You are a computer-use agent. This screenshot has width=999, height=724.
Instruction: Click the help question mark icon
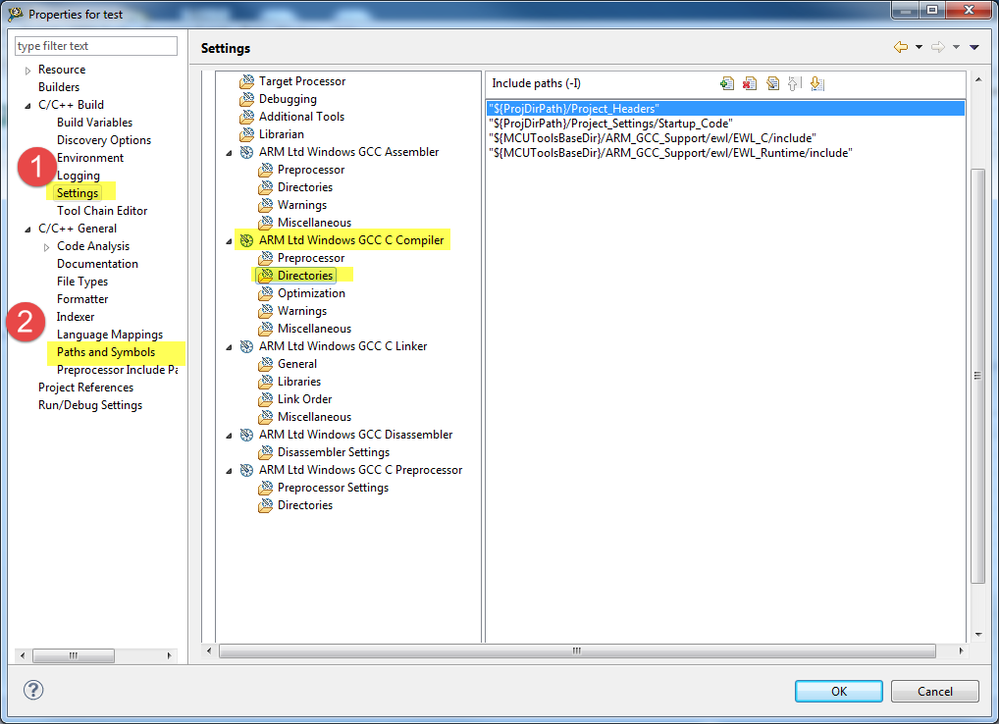pyautogui.click(x=33, y=690)
